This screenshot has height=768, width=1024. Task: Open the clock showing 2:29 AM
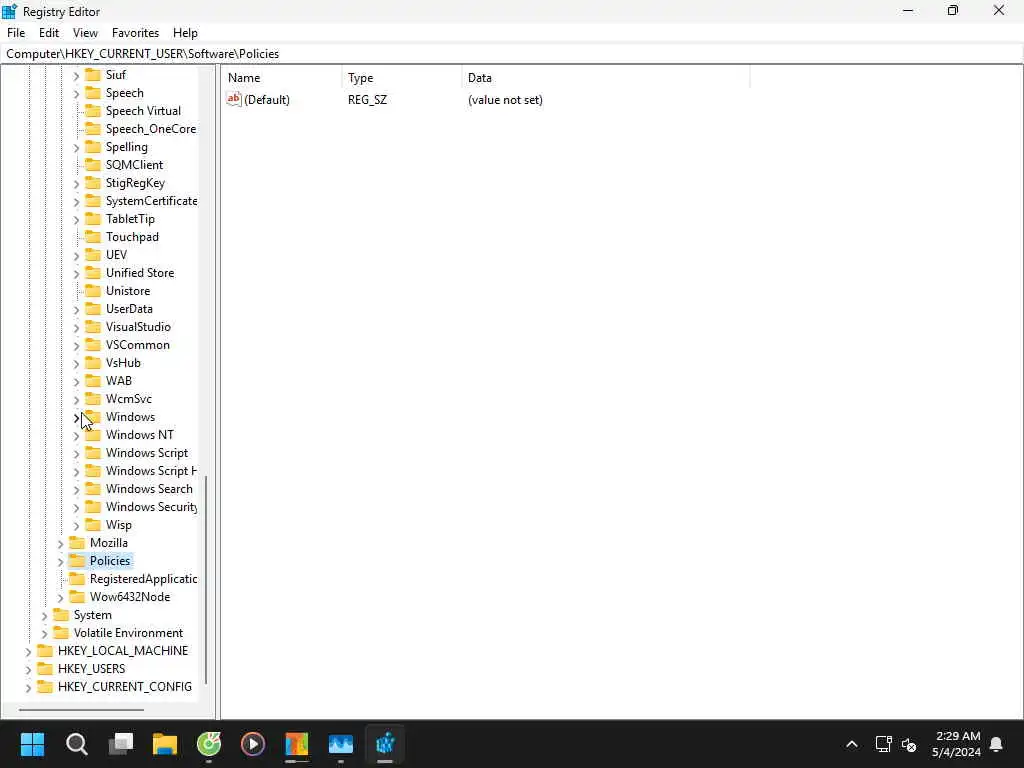(957, 744)
